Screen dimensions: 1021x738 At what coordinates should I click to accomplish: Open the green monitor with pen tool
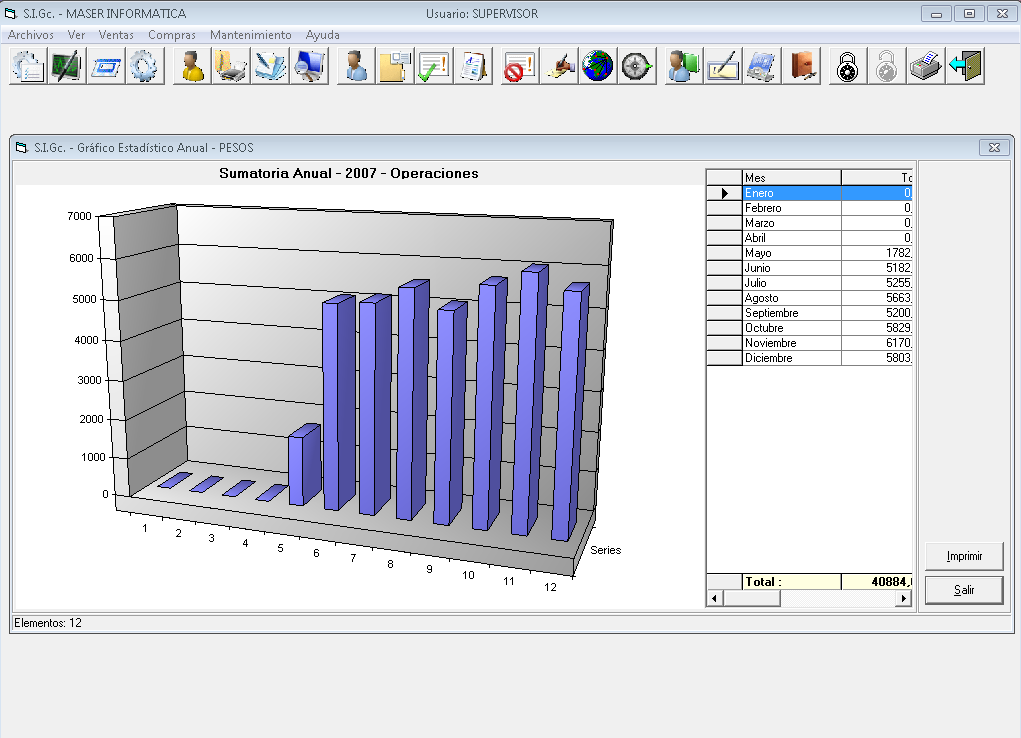click(x=67, y=66)
